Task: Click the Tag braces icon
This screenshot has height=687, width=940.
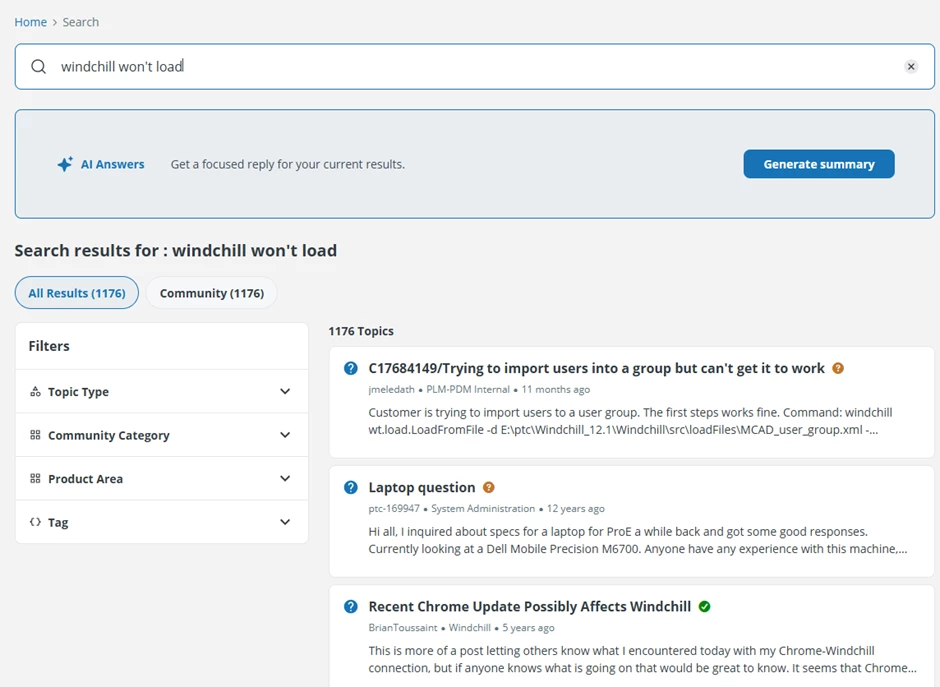Action: (35, 522)
